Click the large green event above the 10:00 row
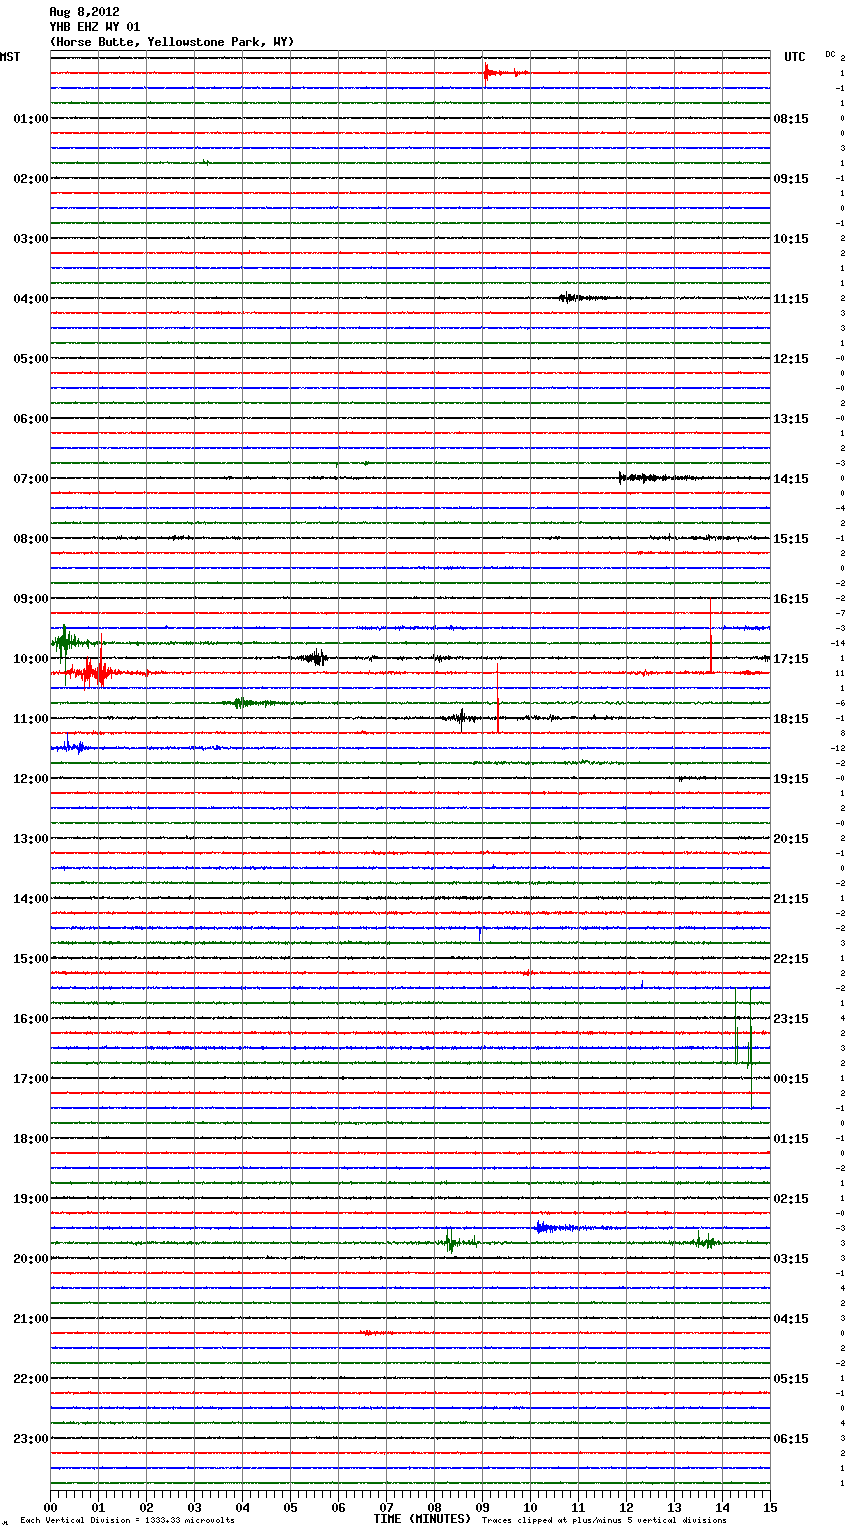The width and height of the screenshot is (850, 1534). (x=66, y=642)
